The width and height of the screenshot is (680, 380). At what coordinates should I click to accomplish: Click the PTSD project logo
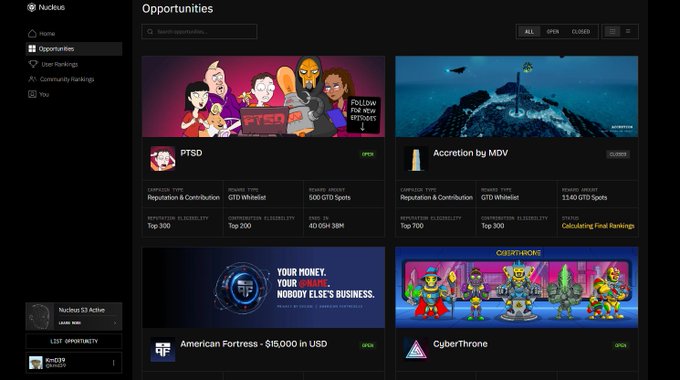pyautogui.click(x=163, y=158)
